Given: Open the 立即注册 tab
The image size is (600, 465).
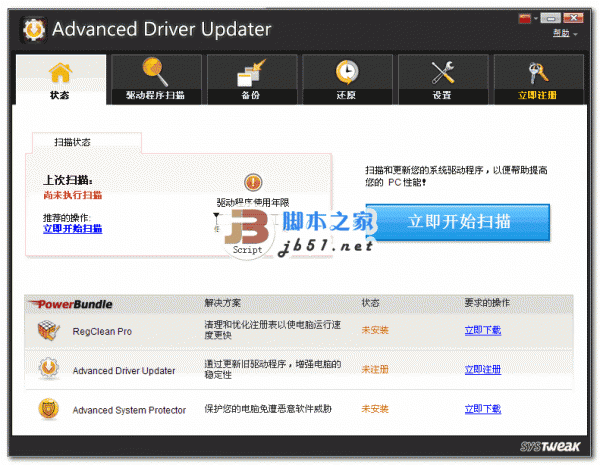Looking at the screenshot, I should coord(538,80).
